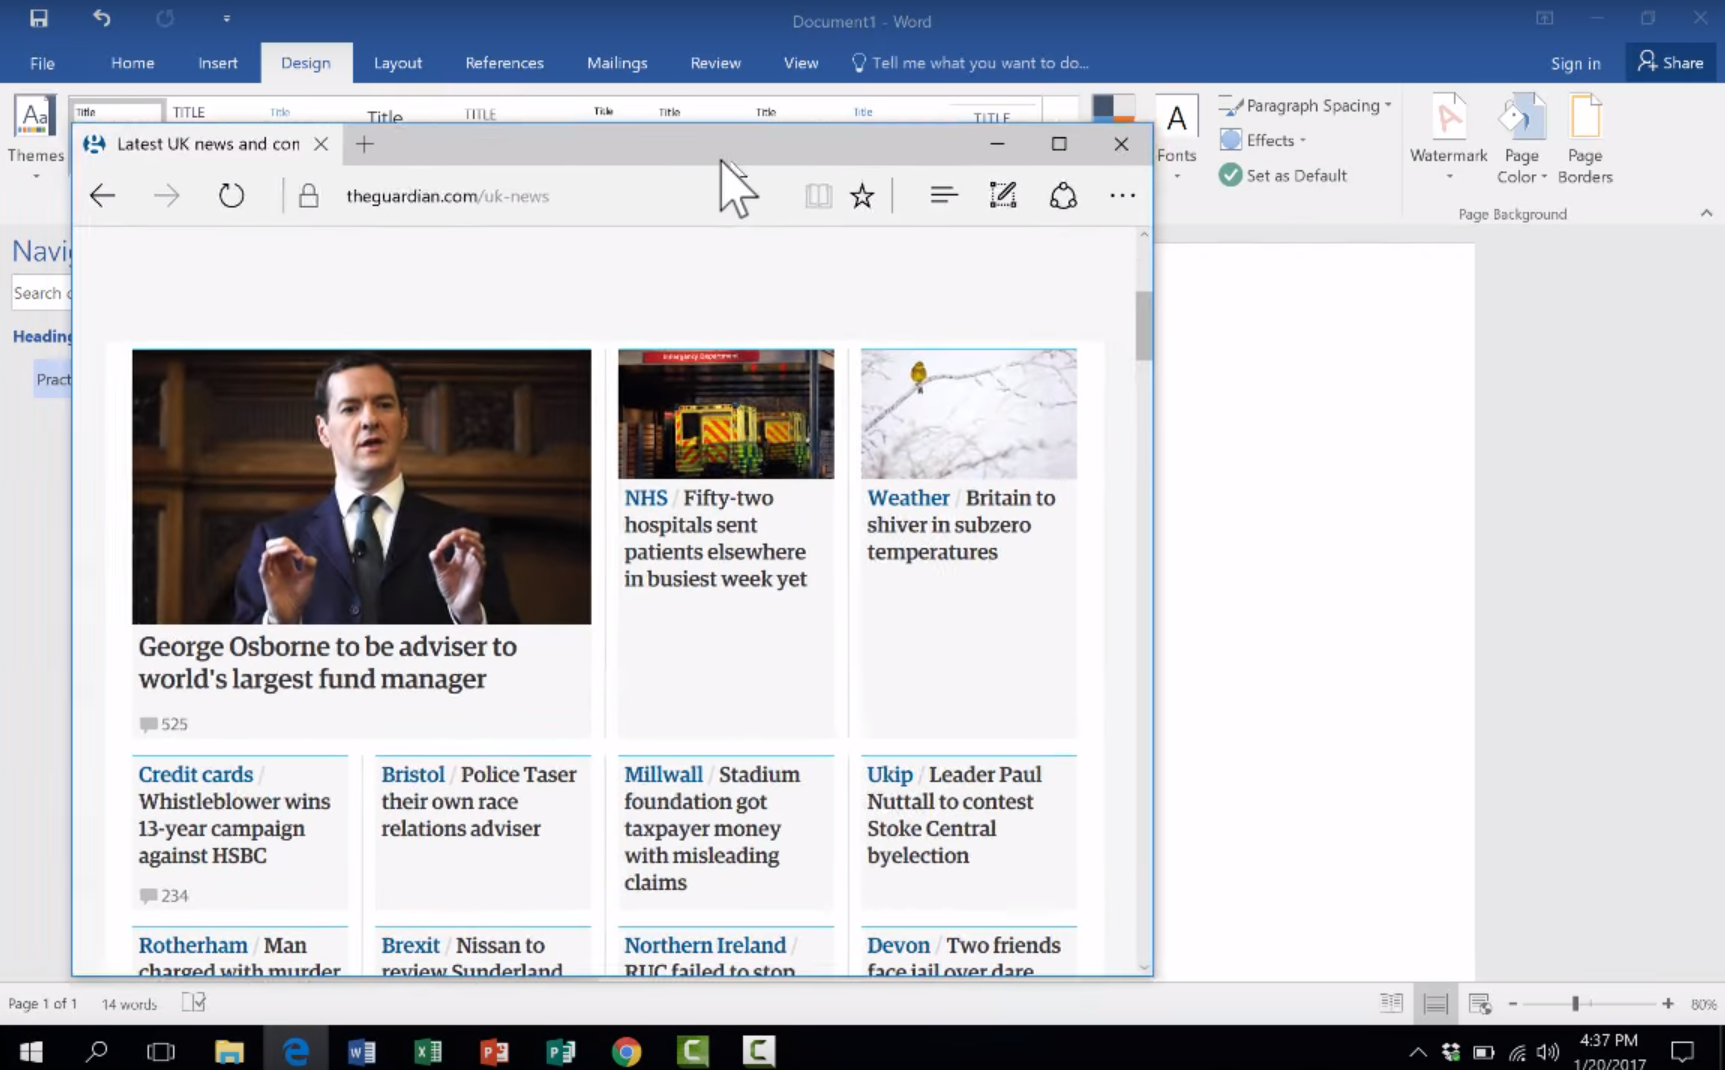Expand Paragraph Spacing options
Viewport: 1725px width, 1070px height.
click(x=1305, y=105)
